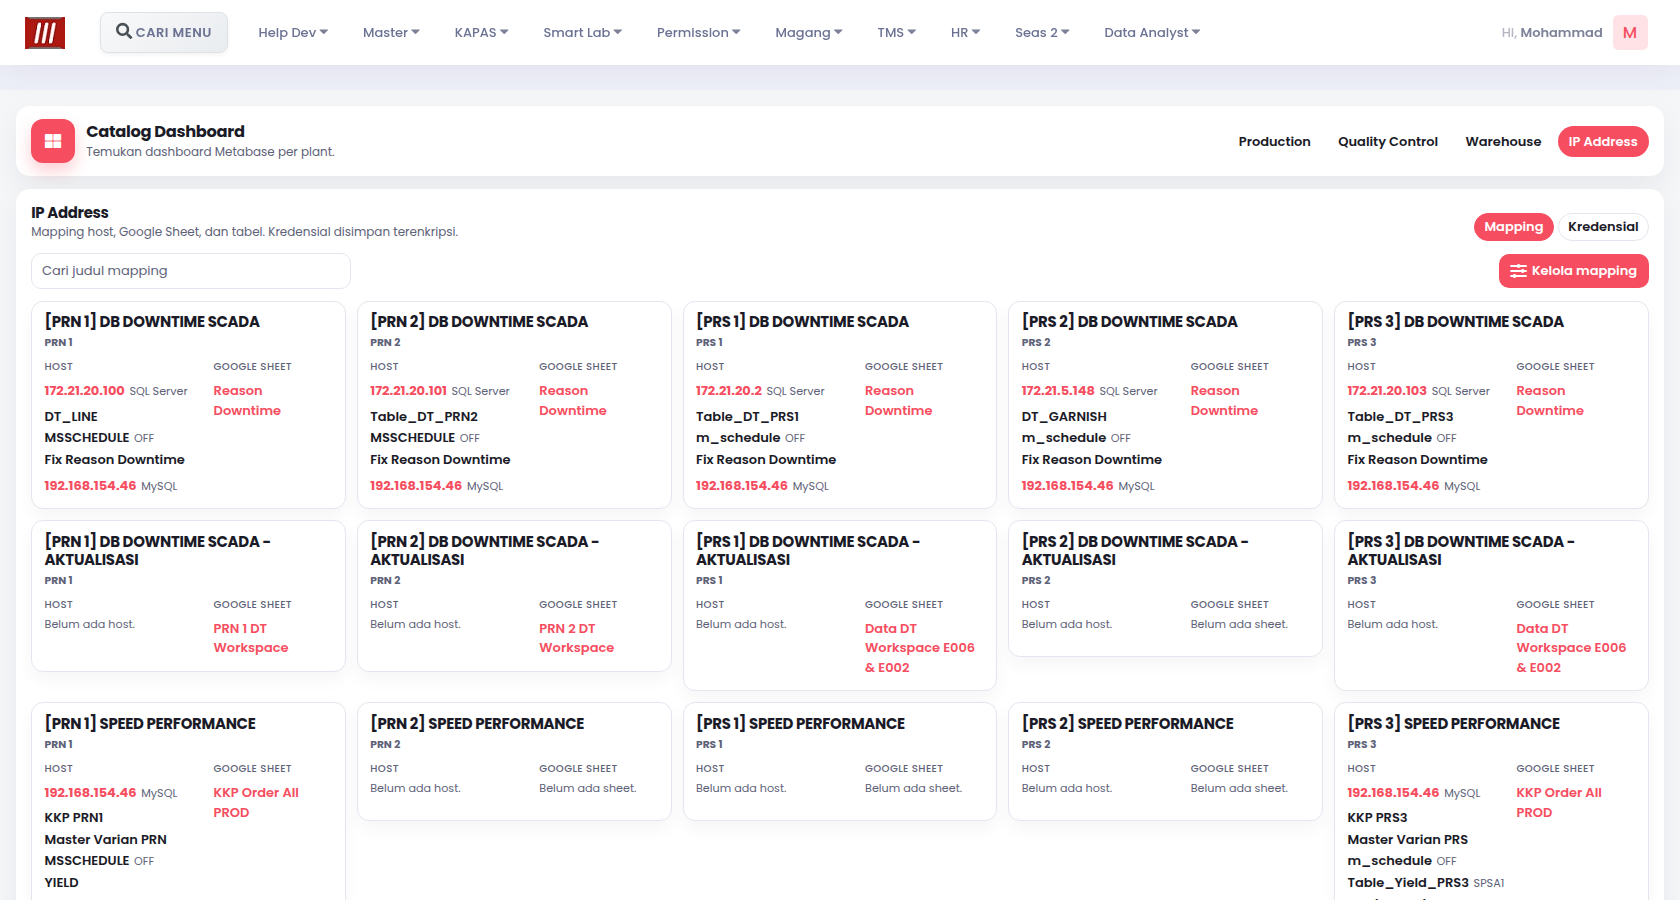The width and height of the screenshot is (1680, 900).
Task: Click host IP 172.21.20.101
Action: pos(408,391)
